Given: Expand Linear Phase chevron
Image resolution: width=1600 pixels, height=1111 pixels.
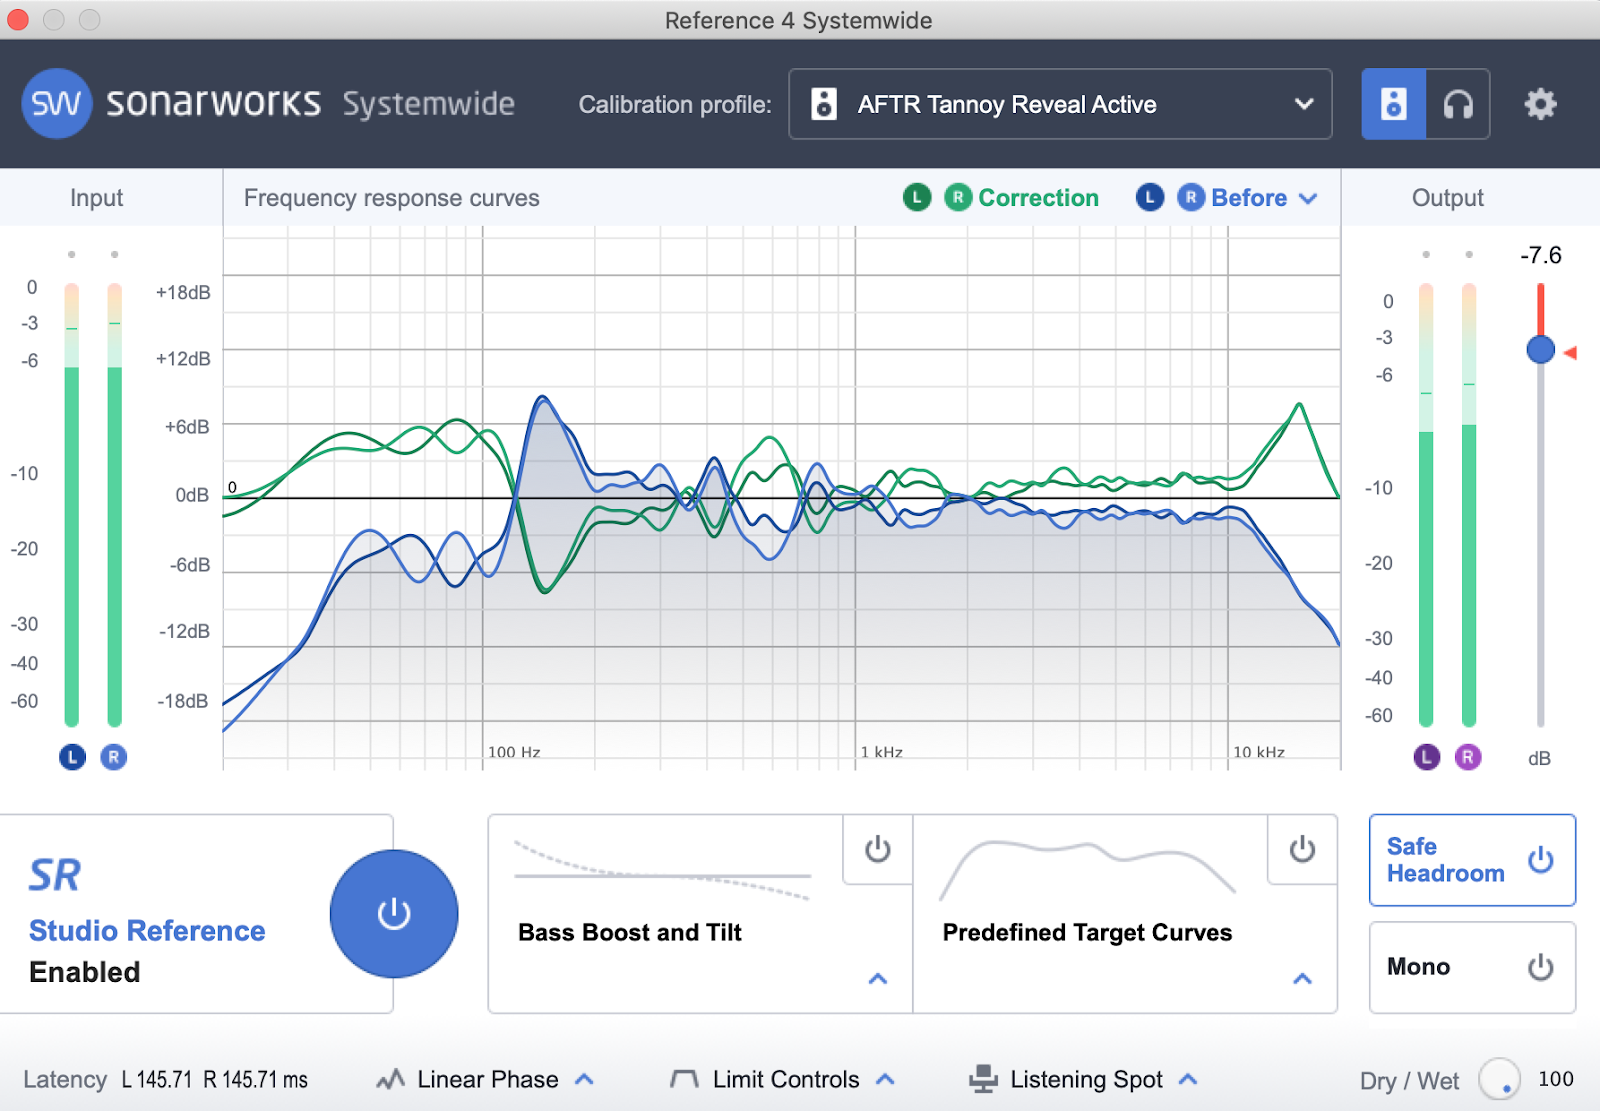Looking at the screenshot, I should [x=585, y=1079].
